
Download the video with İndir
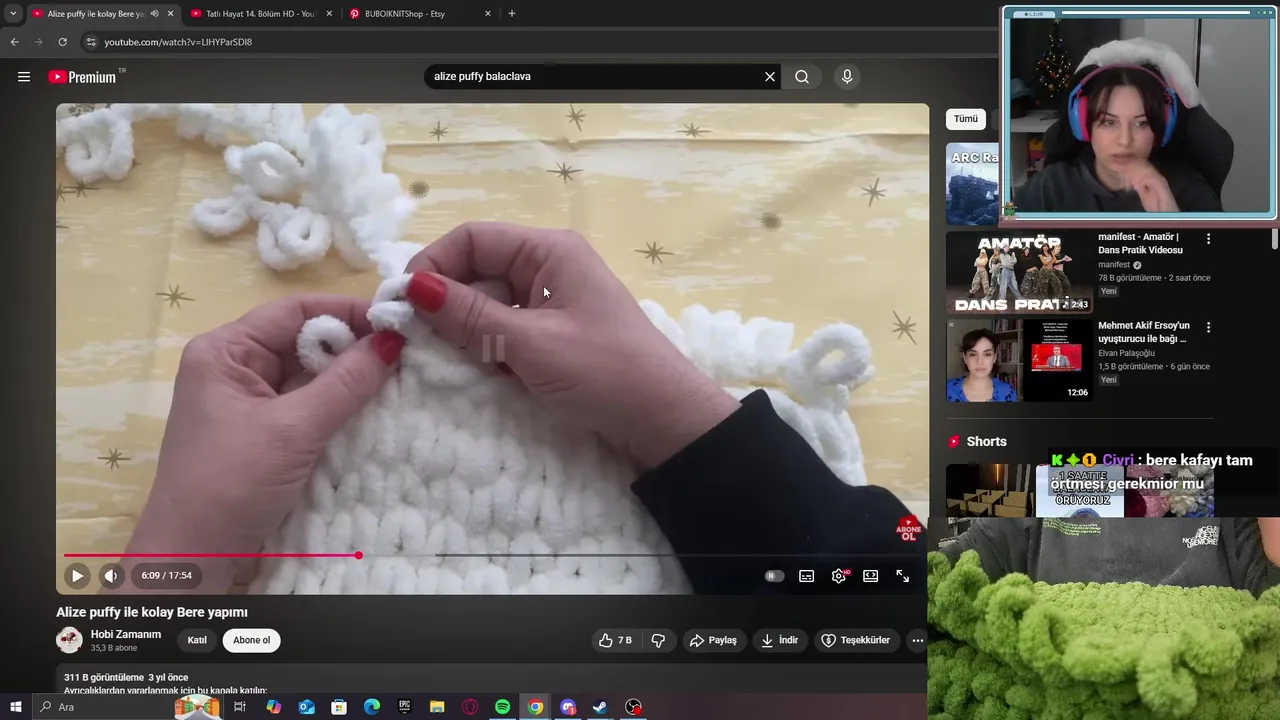(x=779, y=640)
